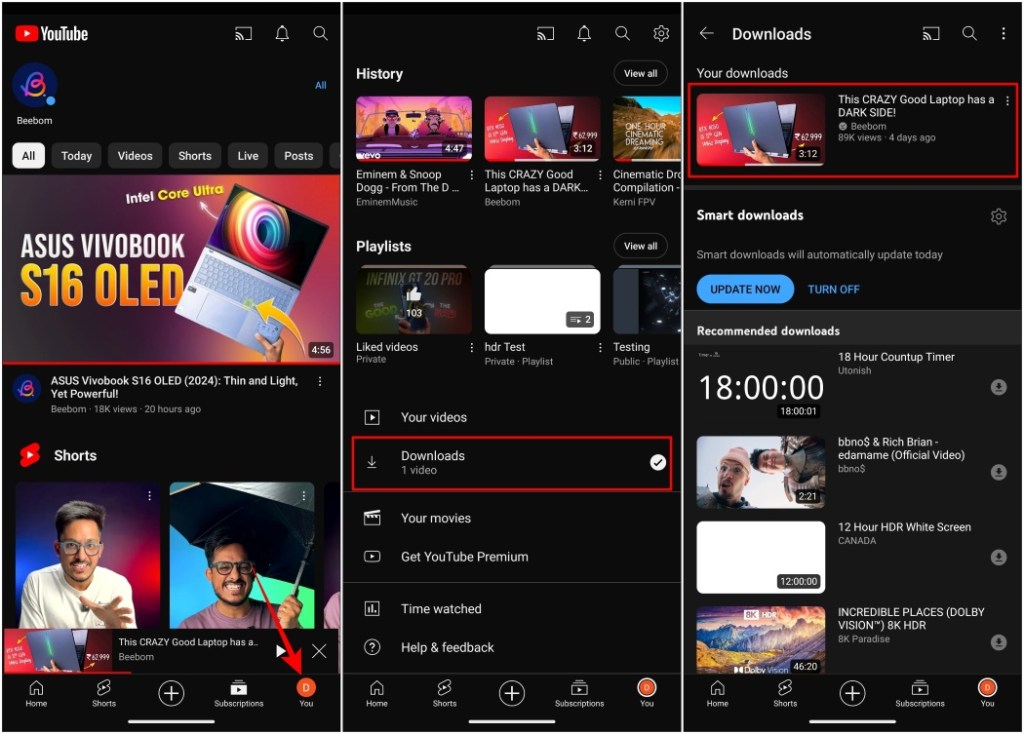
Task: Select the Today filter chip
Action: click(x=76, y=155)
